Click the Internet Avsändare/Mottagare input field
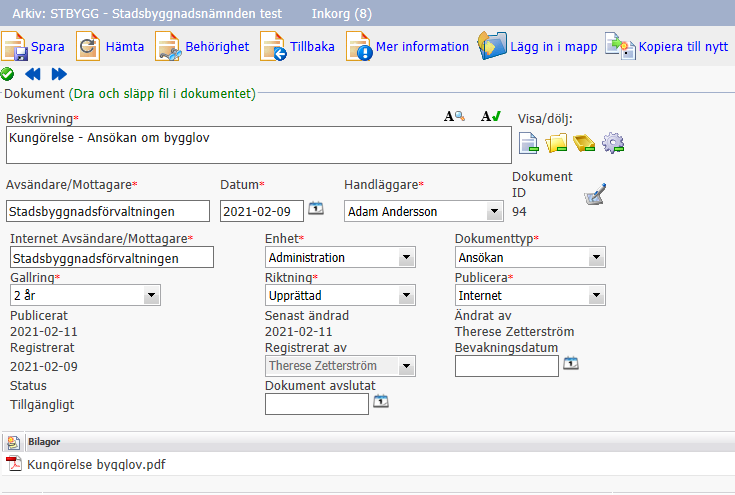This screenshot has width=735, height=495. [x=112, y=257]
